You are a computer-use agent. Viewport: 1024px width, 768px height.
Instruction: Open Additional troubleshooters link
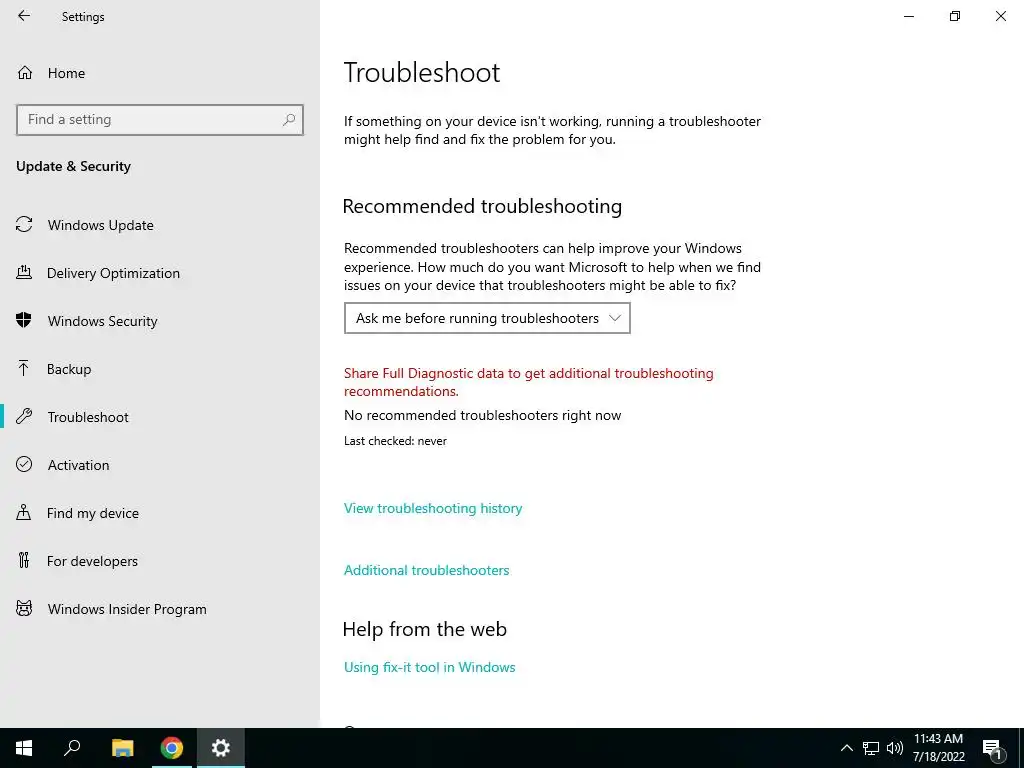[426, 570]
